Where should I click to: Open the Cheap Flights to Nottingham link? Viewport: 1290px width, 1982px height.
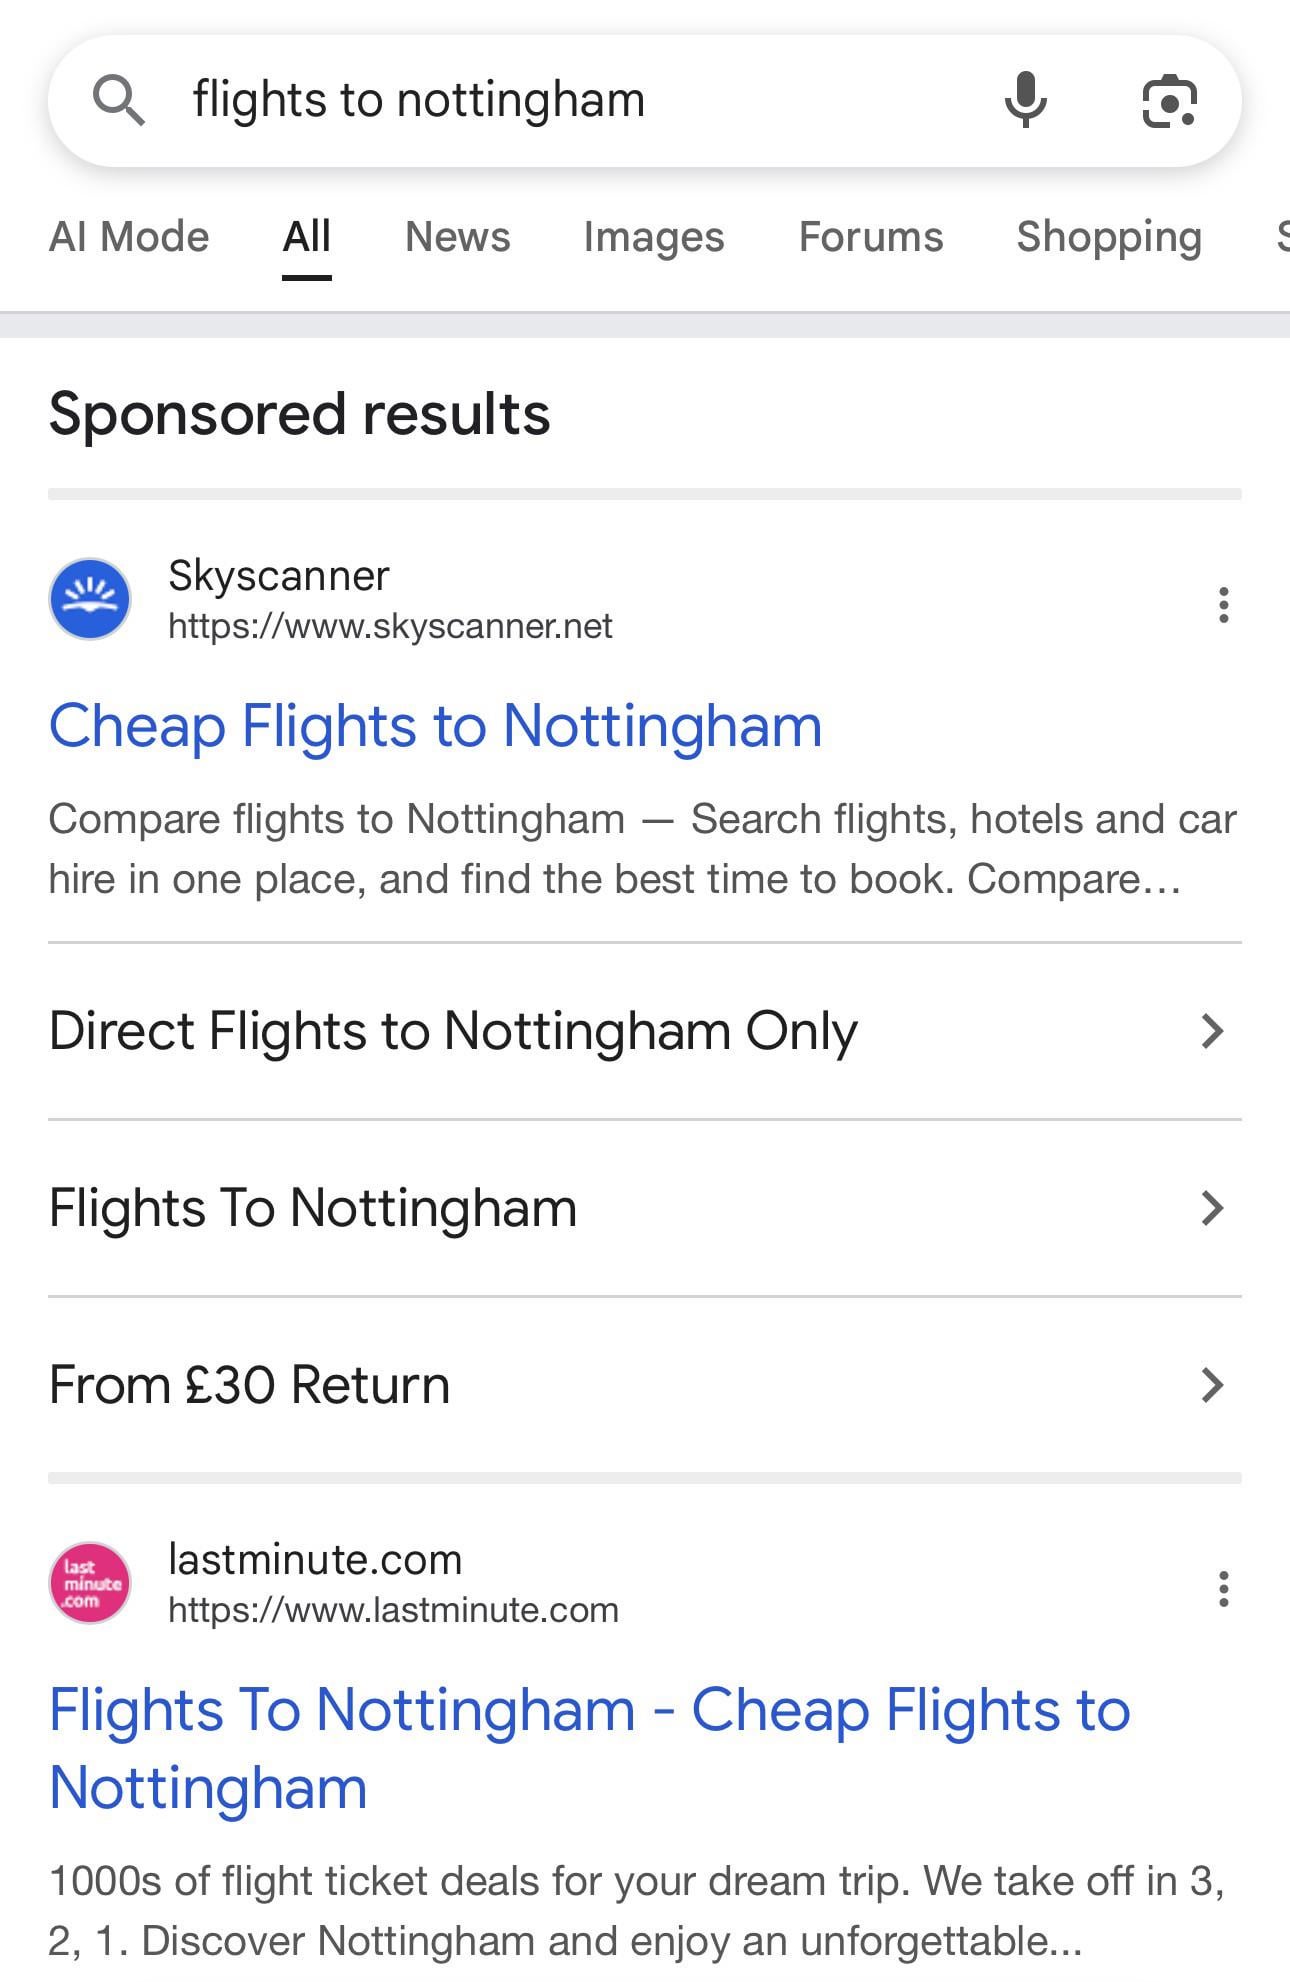pos(435,725)
